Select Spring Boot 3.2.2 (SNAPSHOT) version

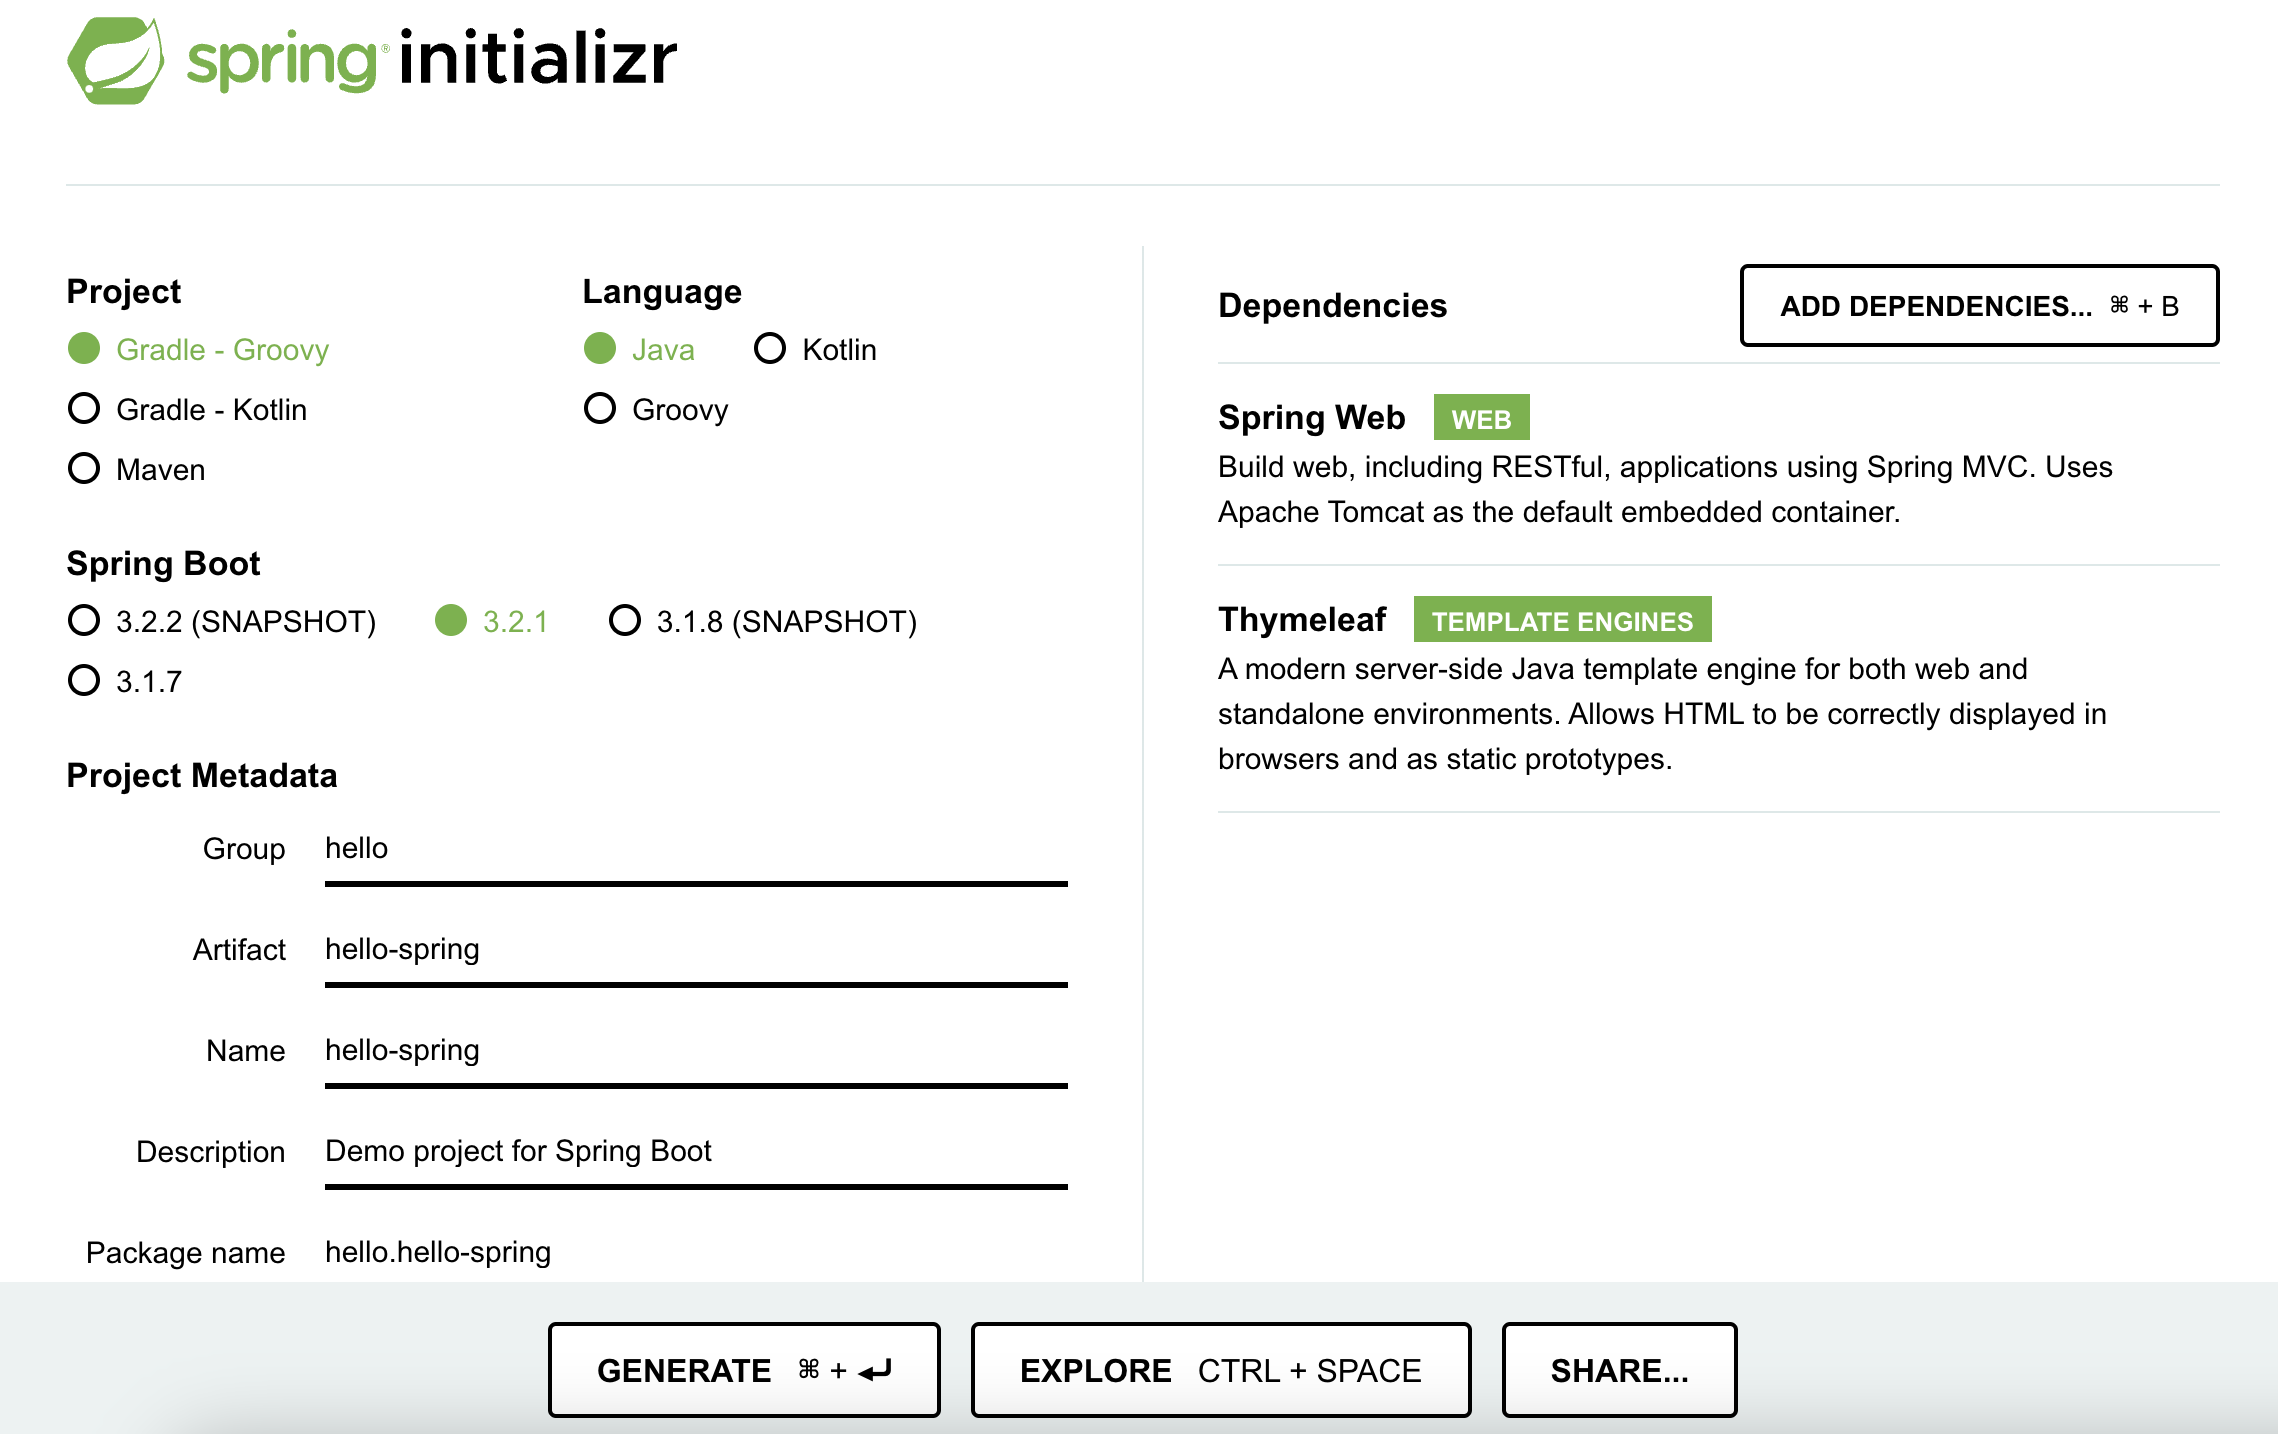(222, 621)
